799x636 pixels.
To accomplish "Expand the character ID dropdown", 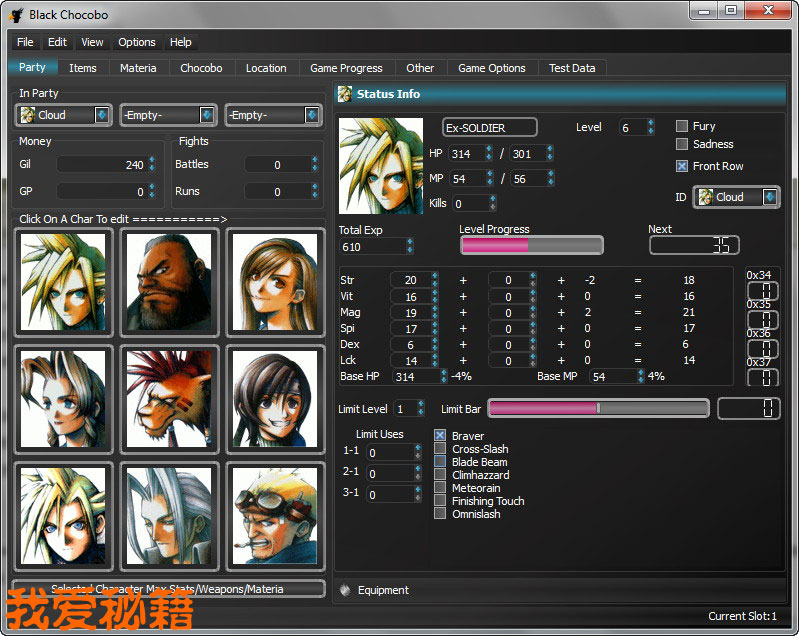I will pos(736,197).
